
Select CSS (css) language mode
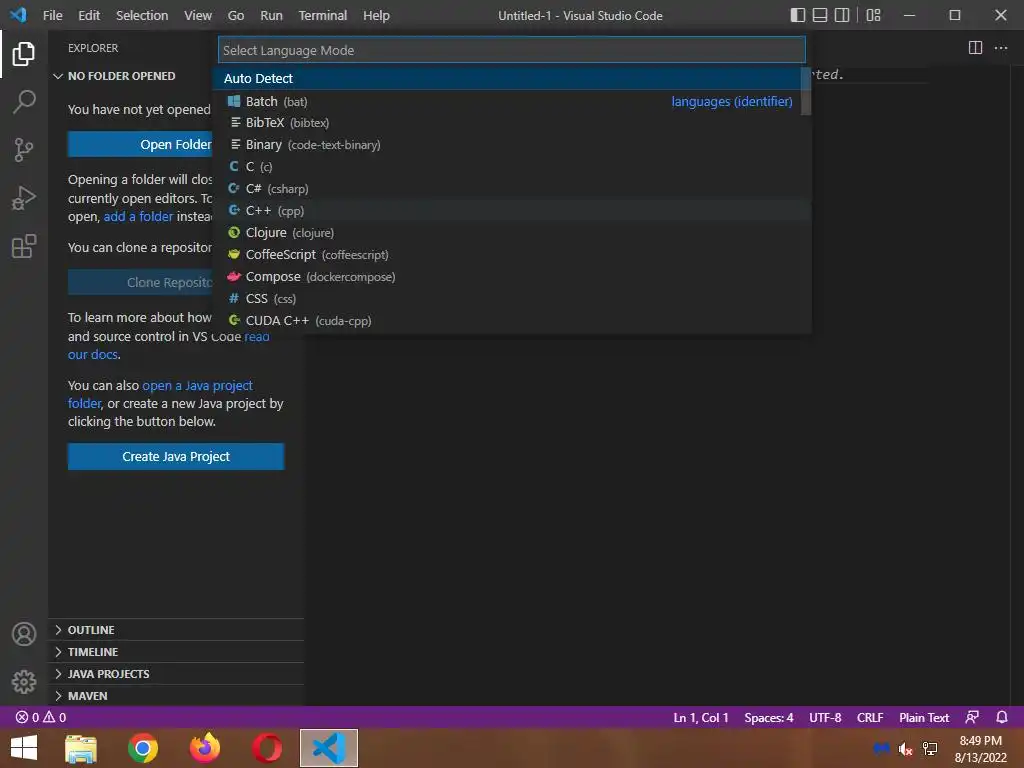[511, 298]
